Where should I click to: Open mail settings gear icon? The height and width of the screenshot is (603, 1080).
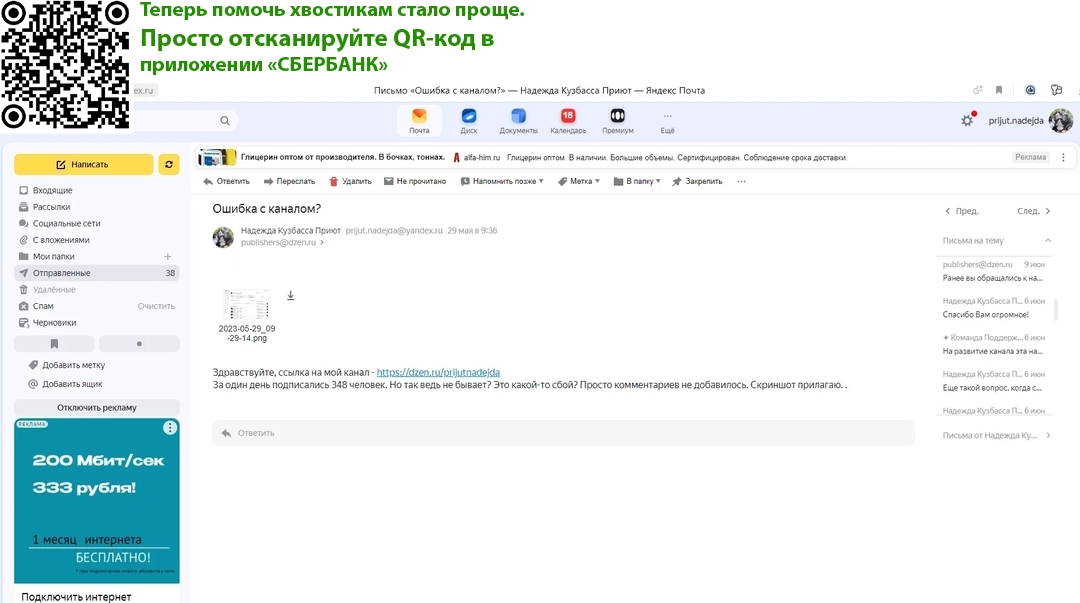967,121
